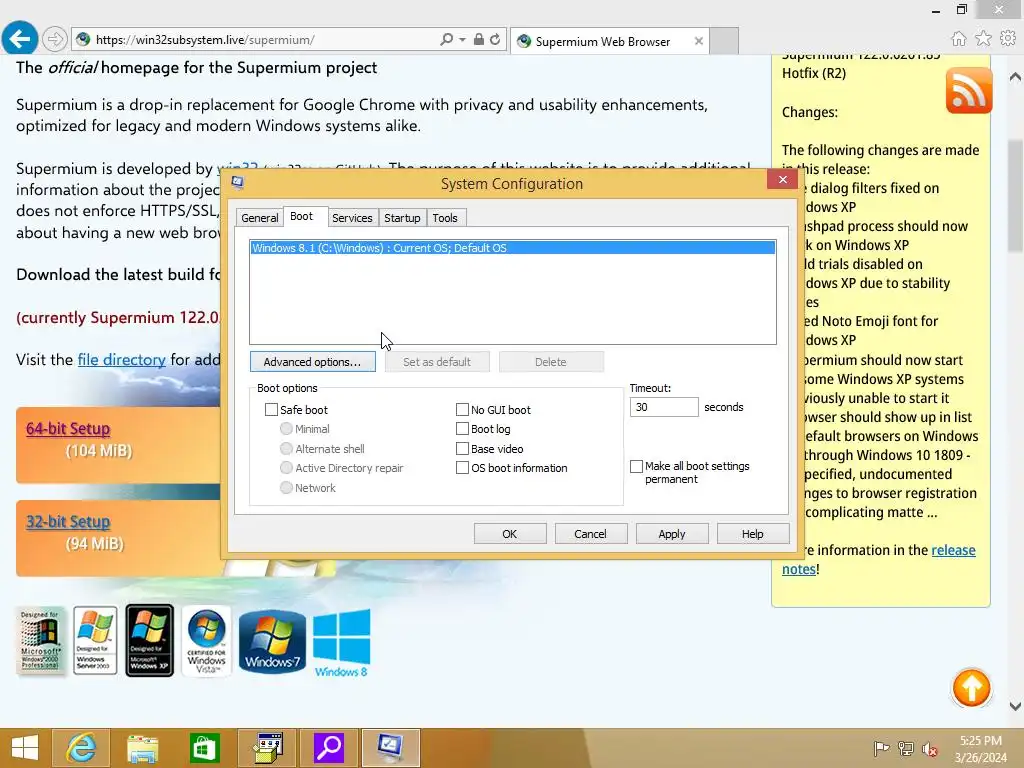Enable the Safe boot checkbox
Screen dimensions: 1024x768
coord(272,409)
